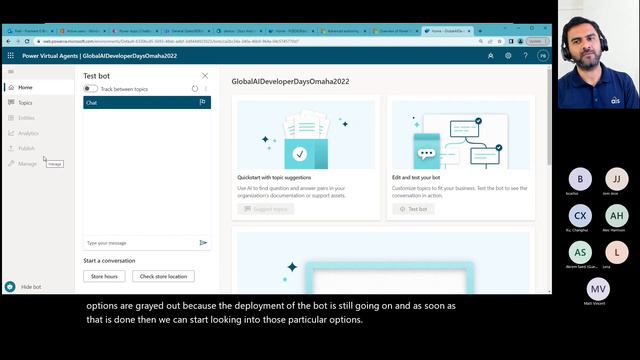Click Edit and test your bot title

416,178
